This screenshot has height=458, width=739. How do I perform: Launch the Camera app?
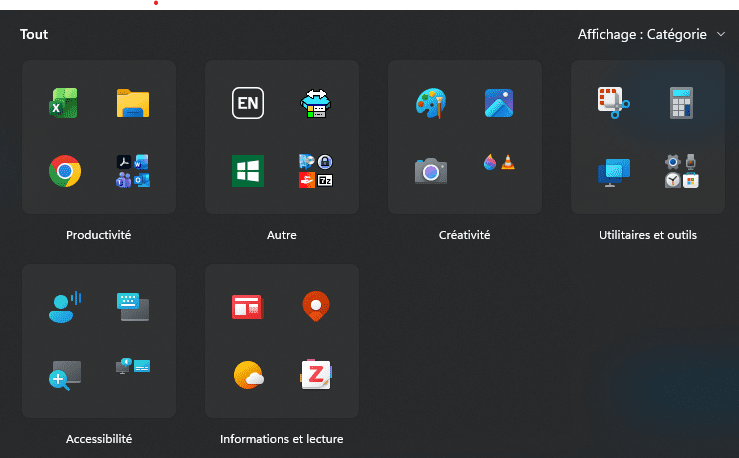click(431, 171)
